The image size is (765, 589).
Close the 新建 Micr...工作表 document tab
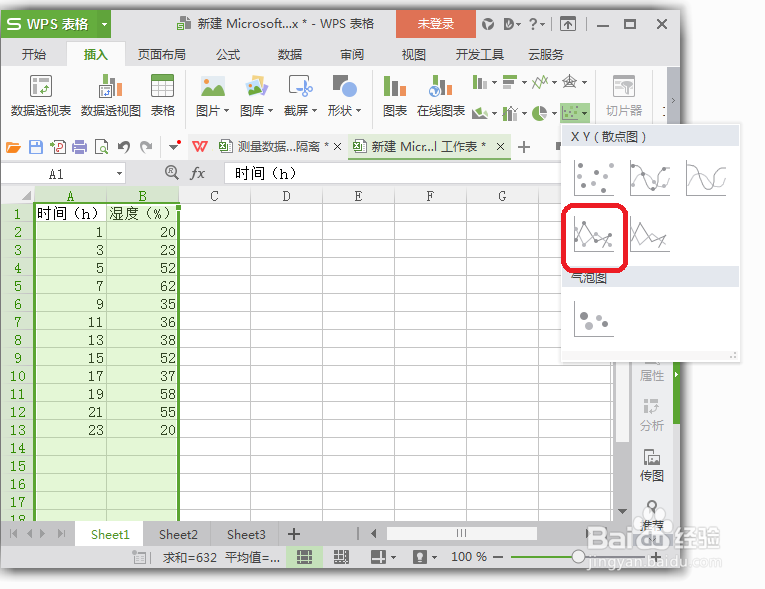tap(501, 146)
